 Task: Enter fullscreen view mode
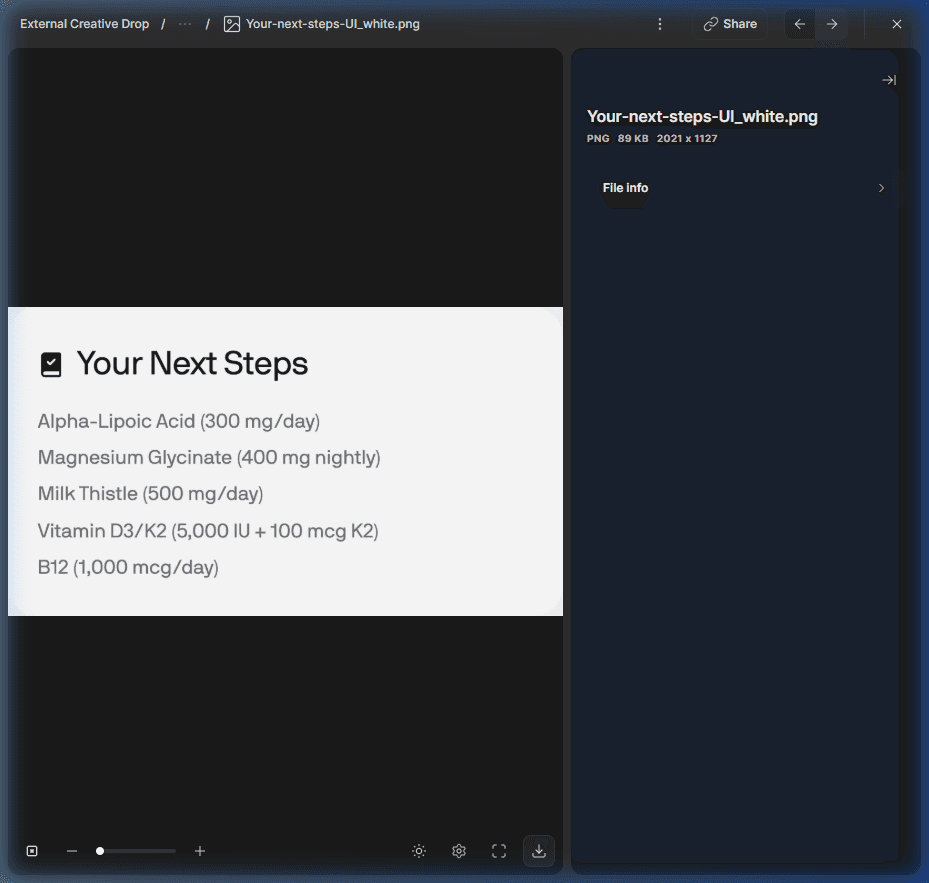[499, 851]
